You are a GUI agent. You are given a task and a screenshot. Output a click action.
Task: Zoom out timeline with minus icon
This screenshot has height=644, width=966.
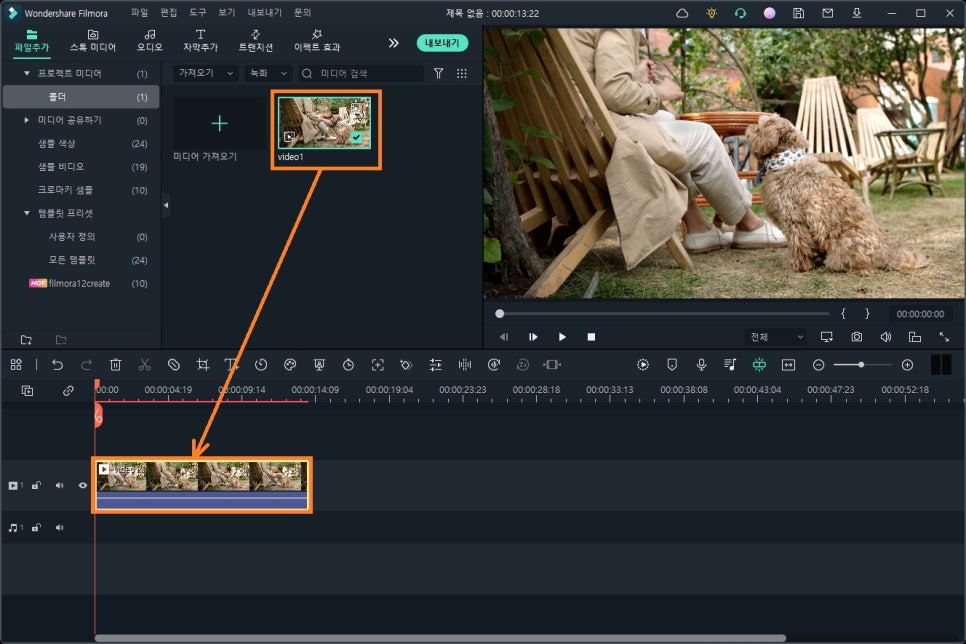pyautogui.click(x=818, y=365)
